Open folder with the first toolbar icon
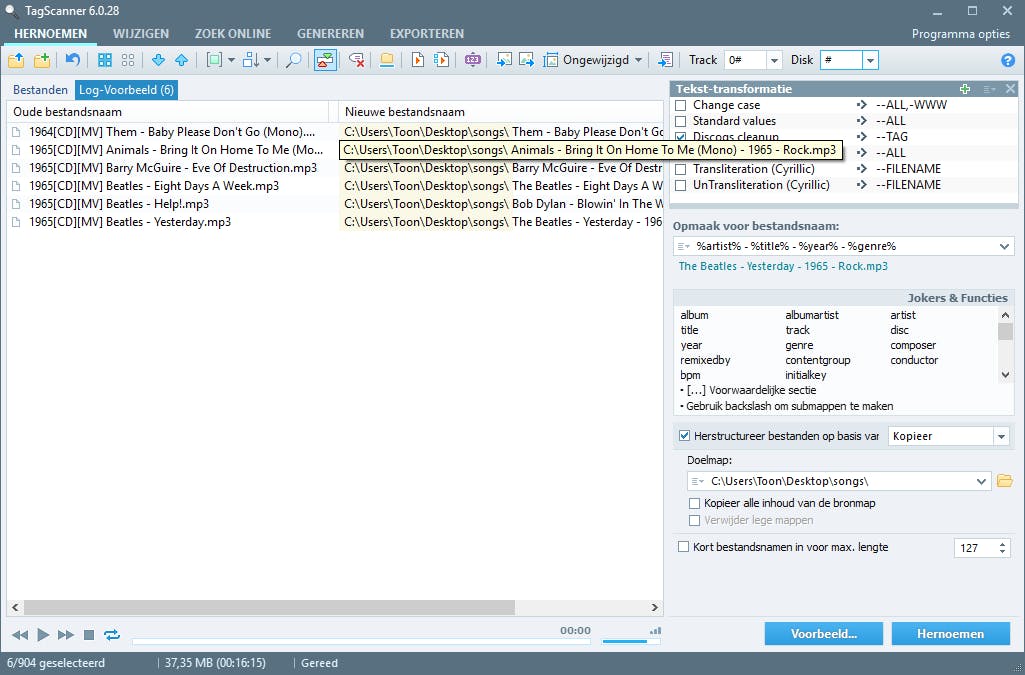The height and width of the screenshot is (675, 1025). pyautogui.click(x=16, y=60)
